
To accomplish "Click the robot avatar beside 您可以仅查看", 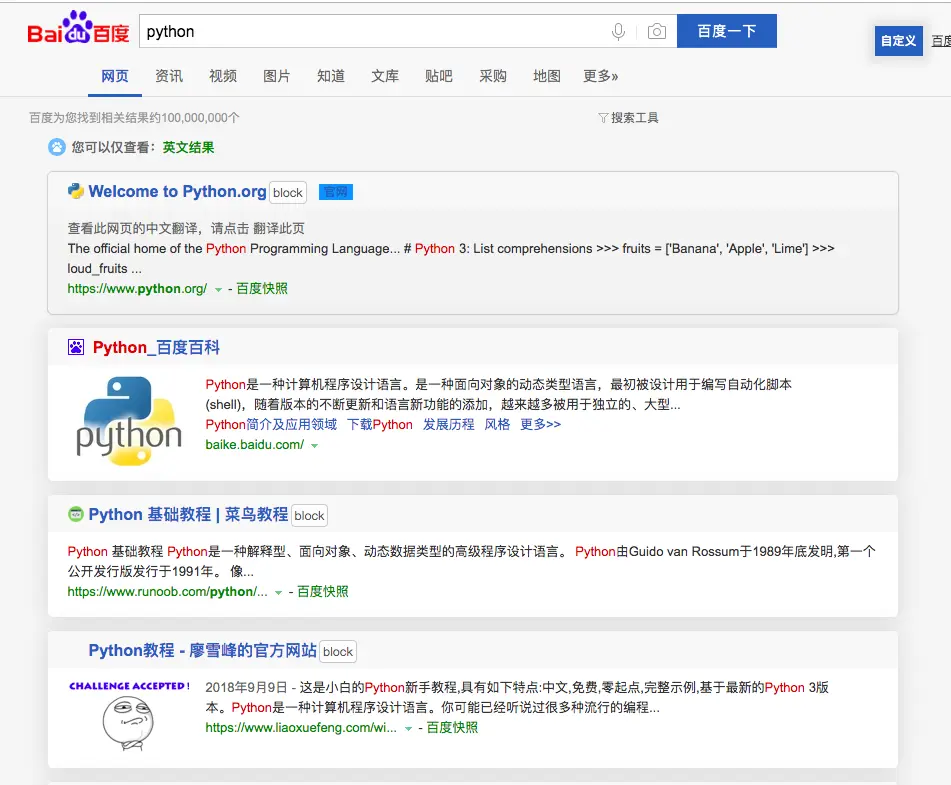I will pos(55,147).
